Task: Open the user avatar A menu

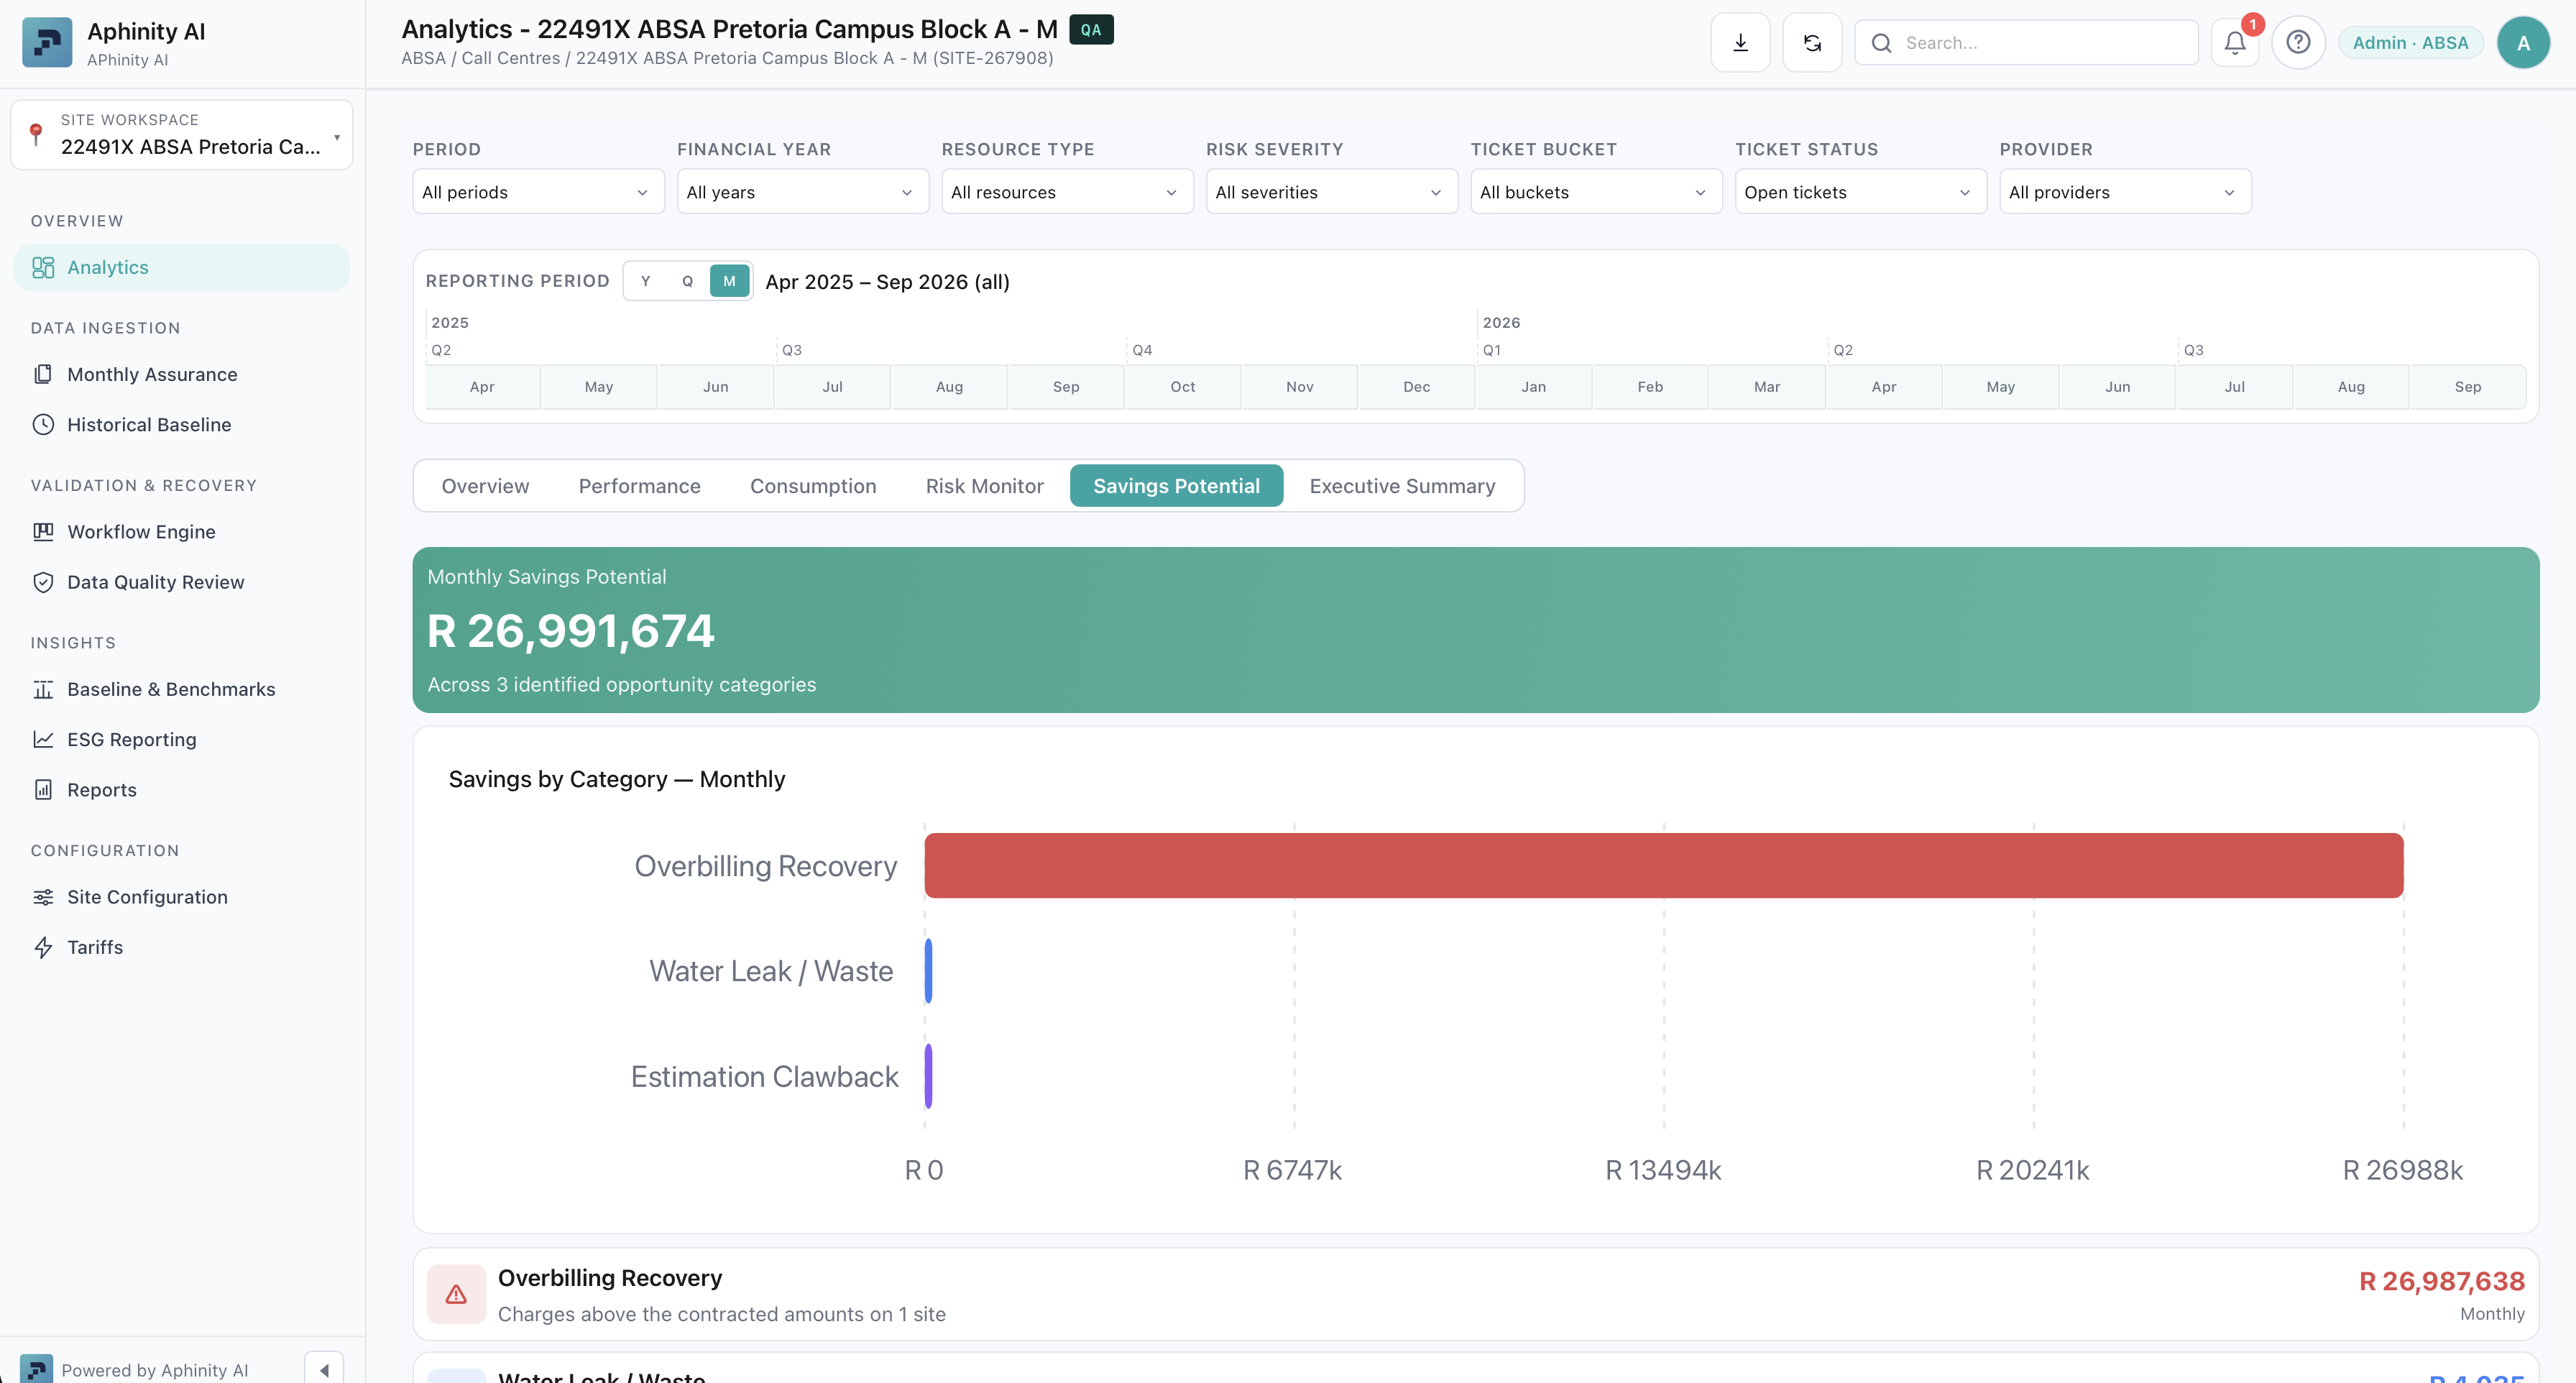Action: pyautogui.click(x=2523, y=43)
